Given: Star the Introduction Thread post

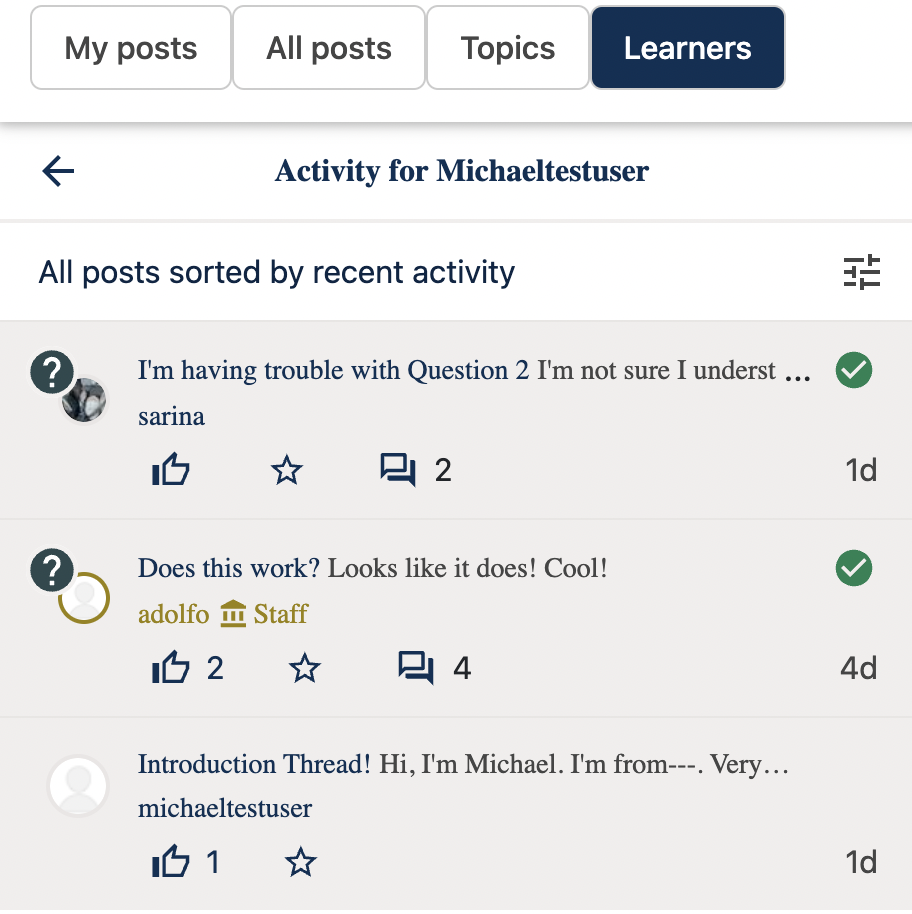Looking at the screenshot, I should point(301,862).
